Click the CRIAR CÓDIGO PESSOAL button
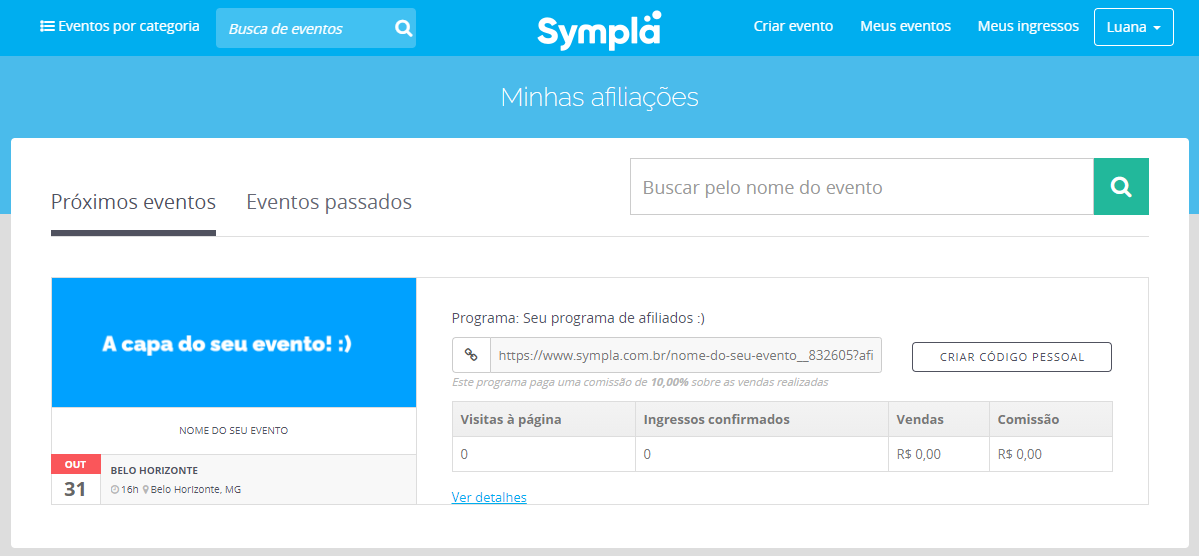The width and height of the screenshot is (1199, 556). coord(1012,357)
